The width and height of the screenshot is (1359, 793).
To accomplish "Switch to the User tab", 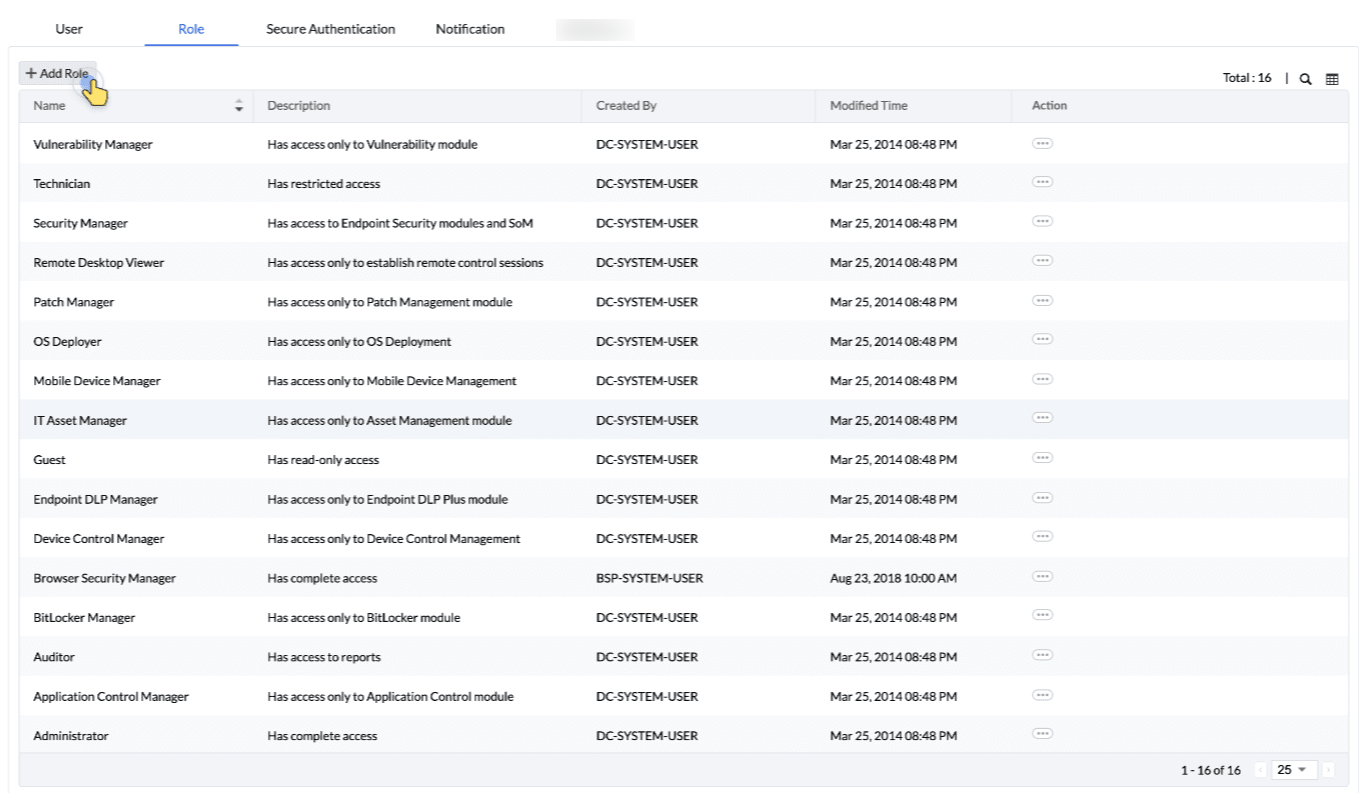I will point(68,29).
